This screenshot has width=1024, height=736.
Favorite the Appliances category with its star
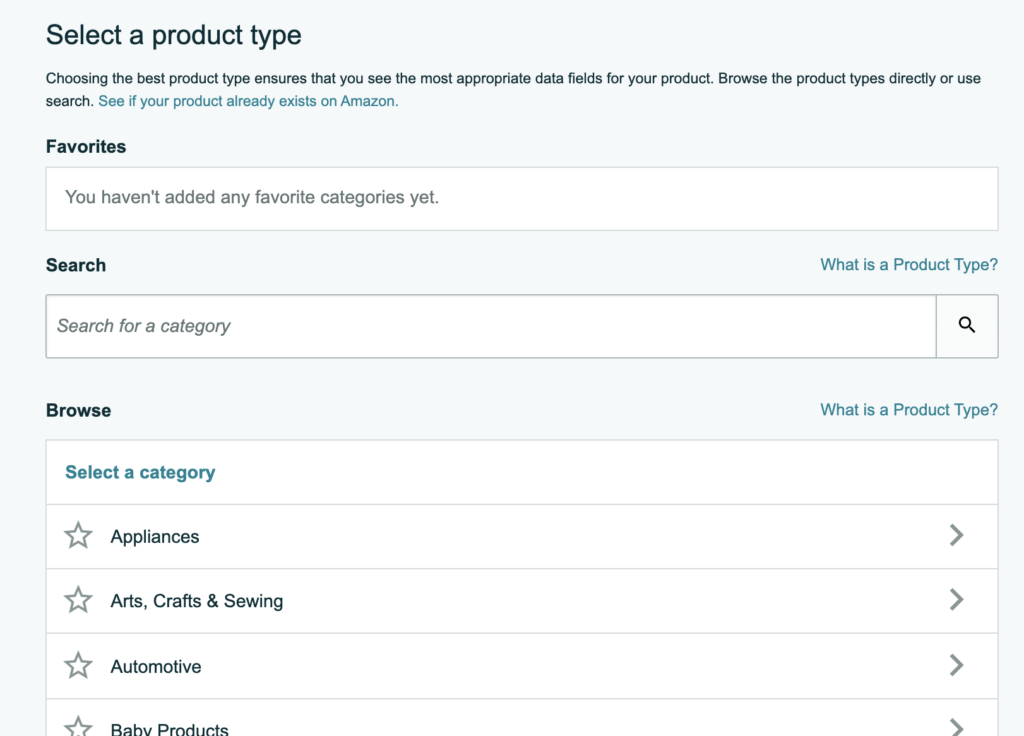pyautogui.click(x=78, y=536)
